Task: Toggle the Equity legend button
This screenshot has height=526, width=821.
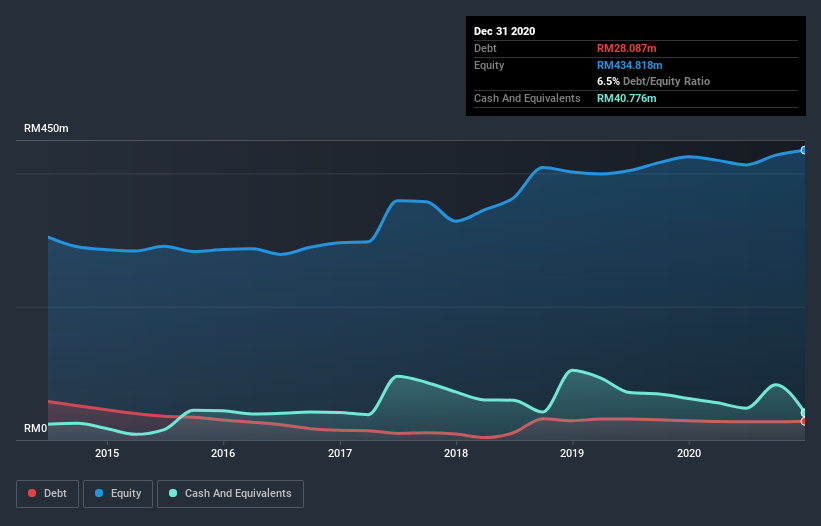Action: [118, 494]
